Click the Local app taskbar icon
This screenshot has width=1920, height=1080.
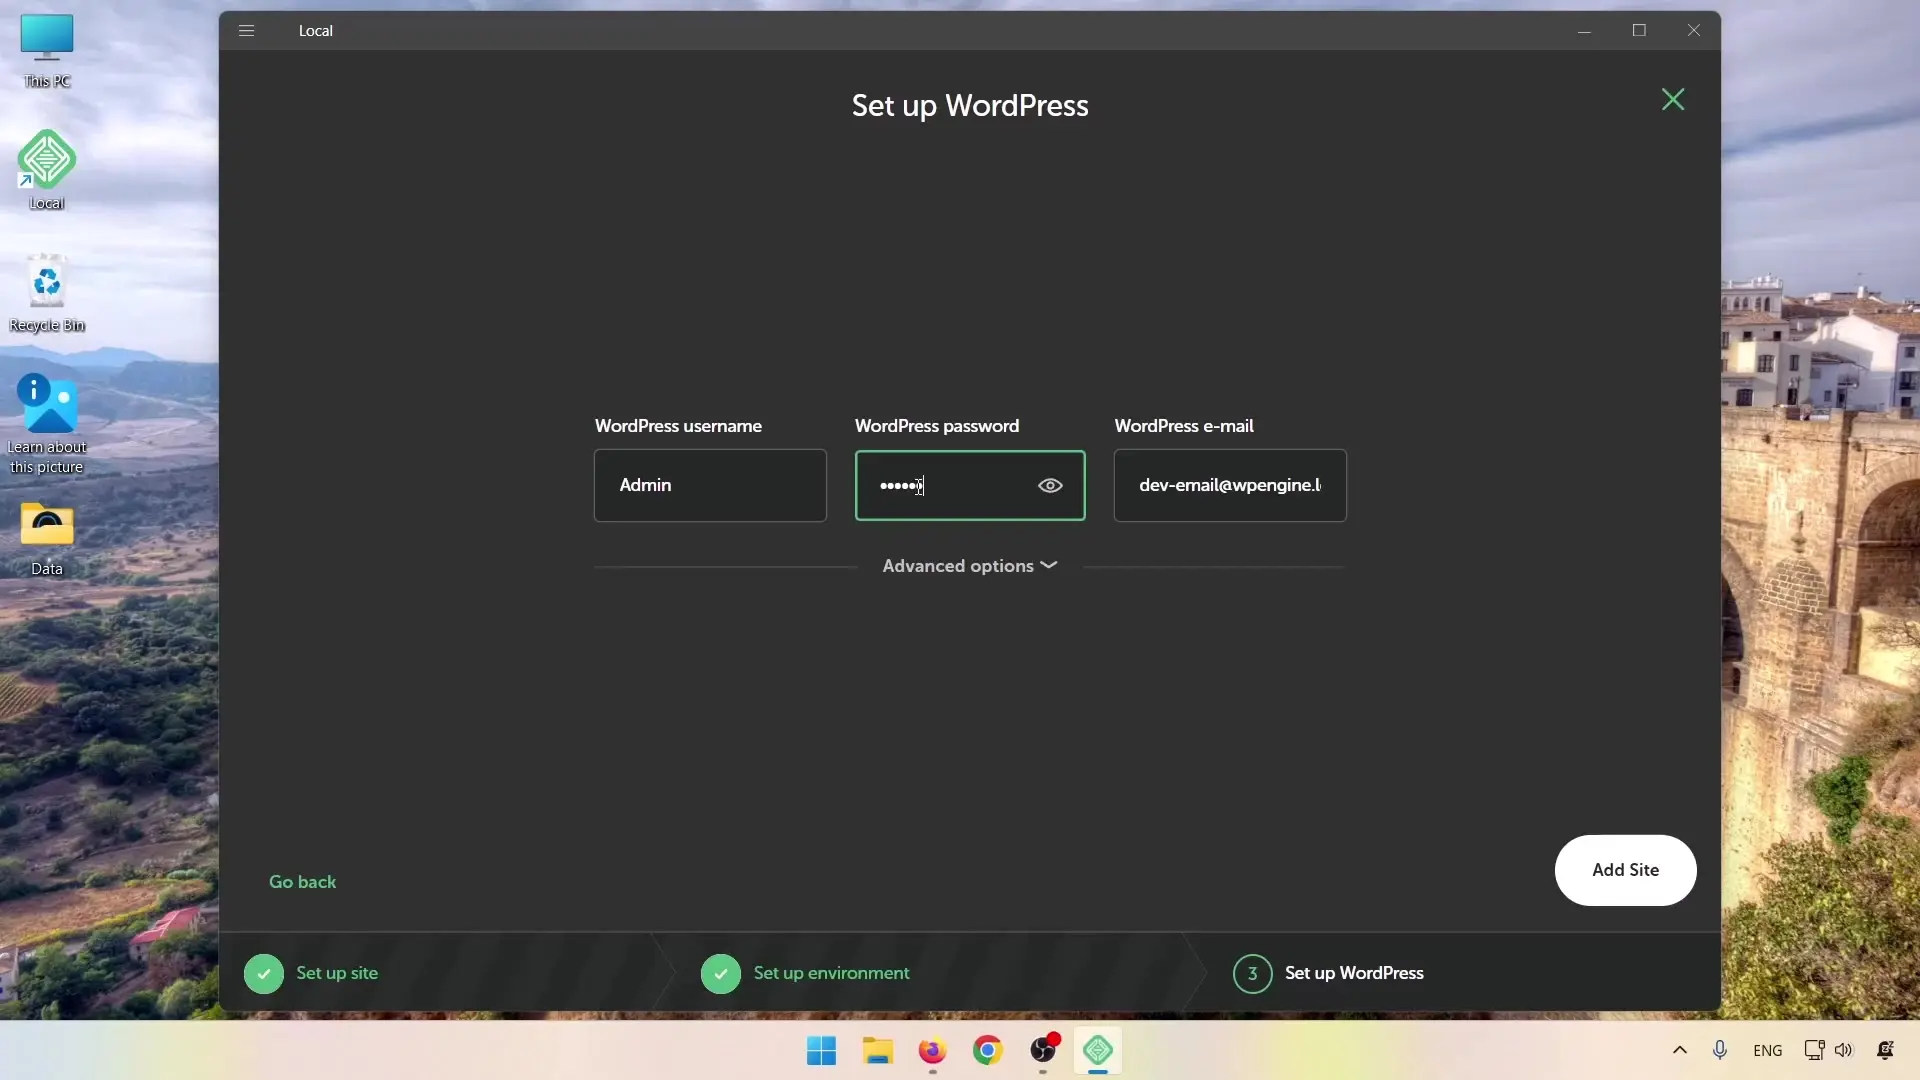[x=1098, y=1051]
